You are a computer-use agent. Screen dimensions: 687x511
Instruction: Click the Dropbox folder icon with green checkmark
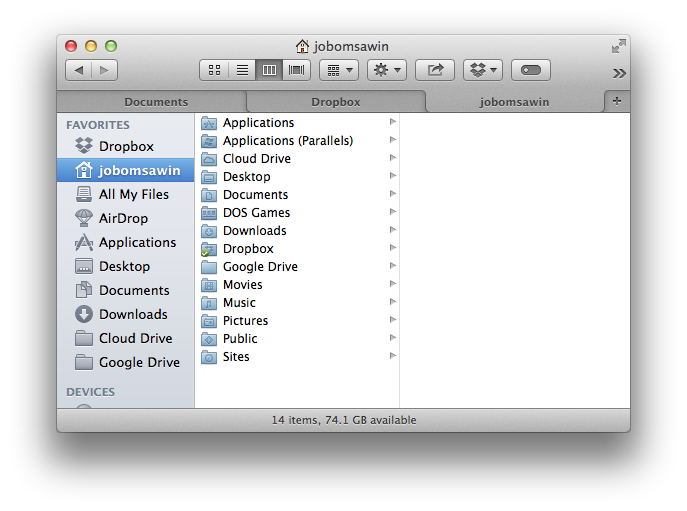(x=209, y=249)
